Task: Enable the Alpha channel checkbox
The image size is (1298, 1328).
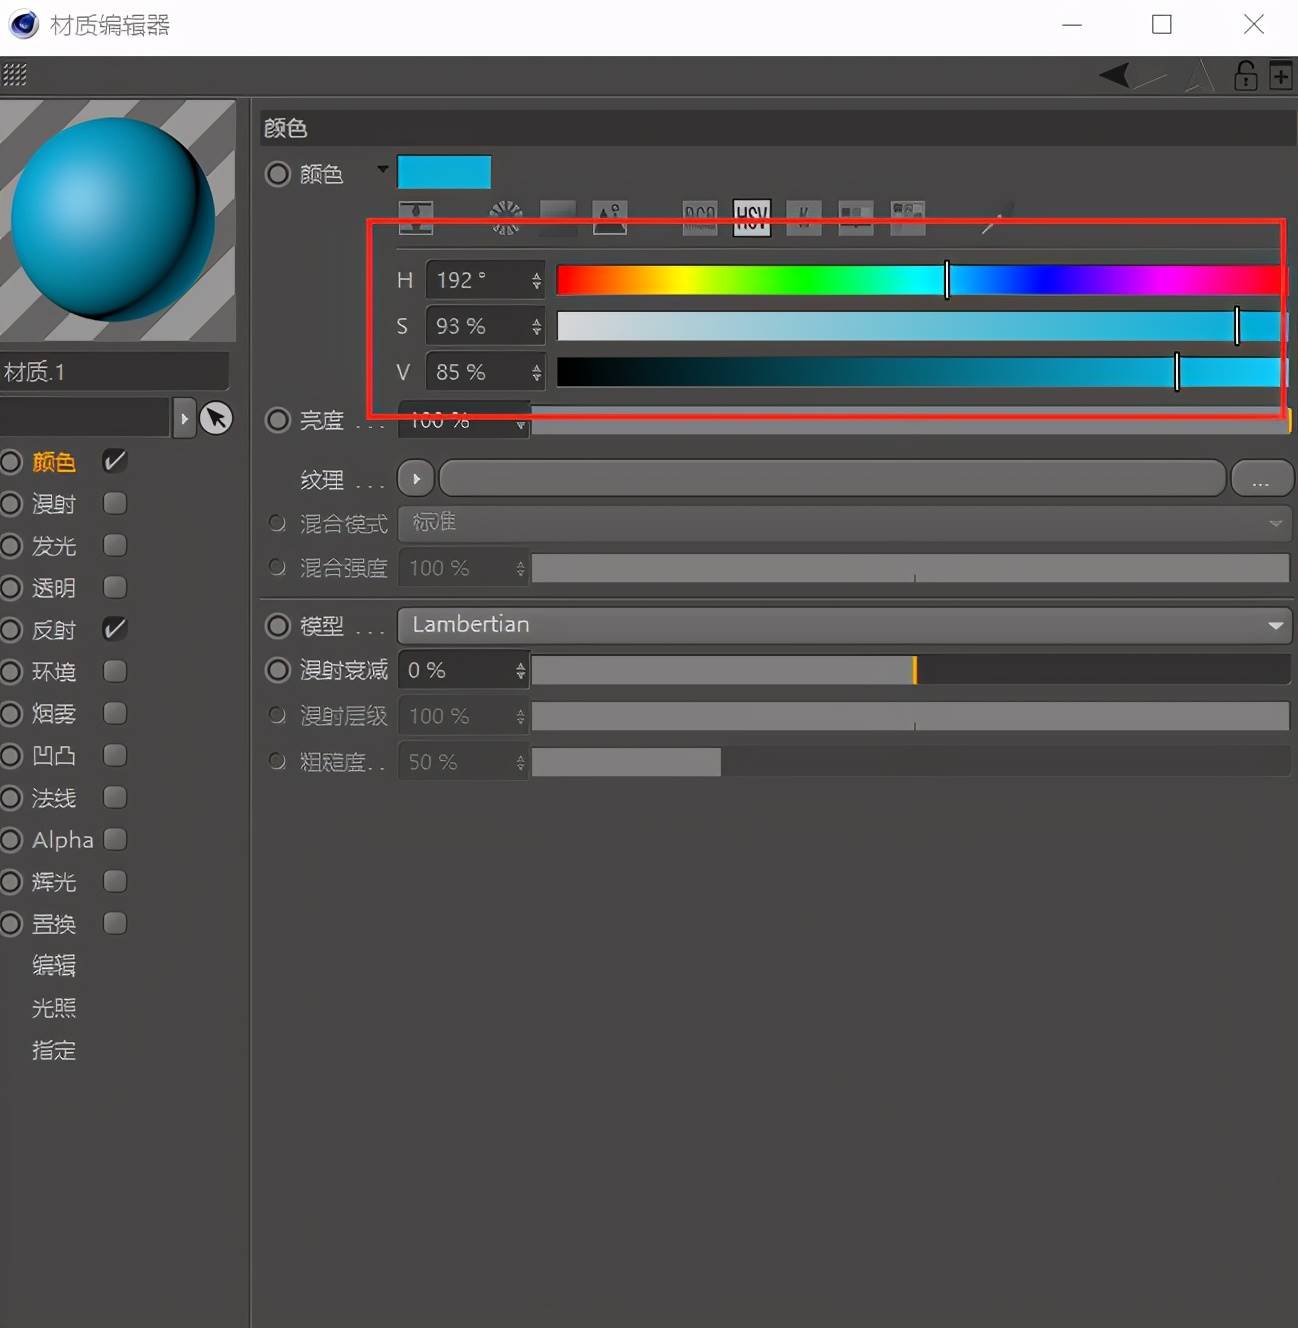Action: (x=115, y=839)
